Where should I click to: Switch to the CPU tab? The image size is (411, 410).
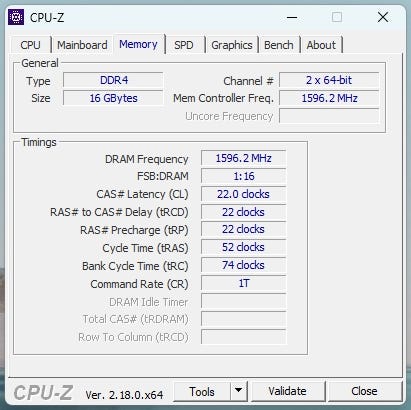coord(30,45)
